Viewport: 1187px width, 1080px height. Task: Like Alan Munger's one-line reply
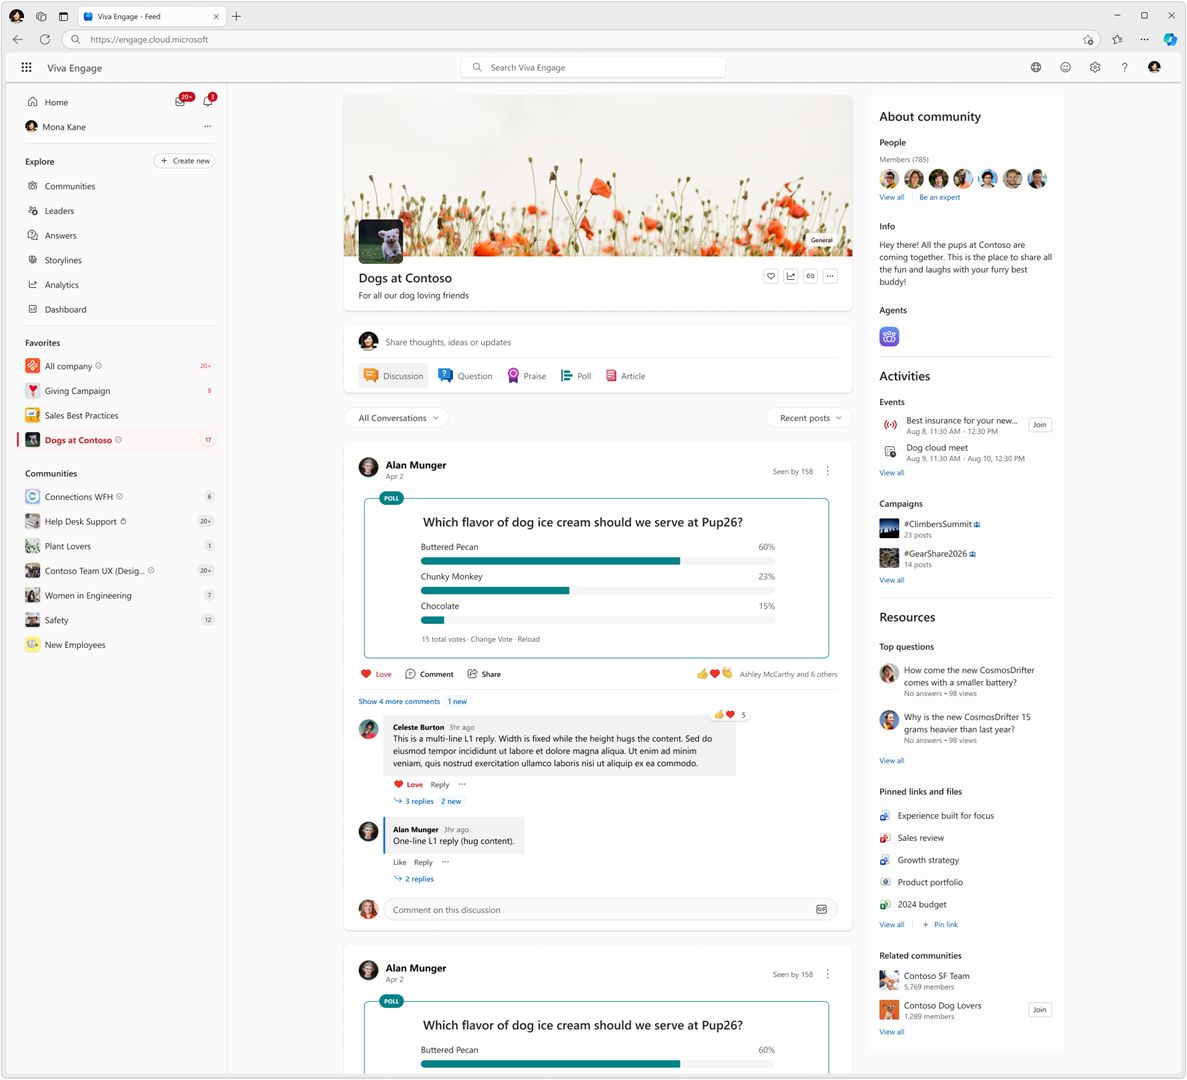pos(400,862)
